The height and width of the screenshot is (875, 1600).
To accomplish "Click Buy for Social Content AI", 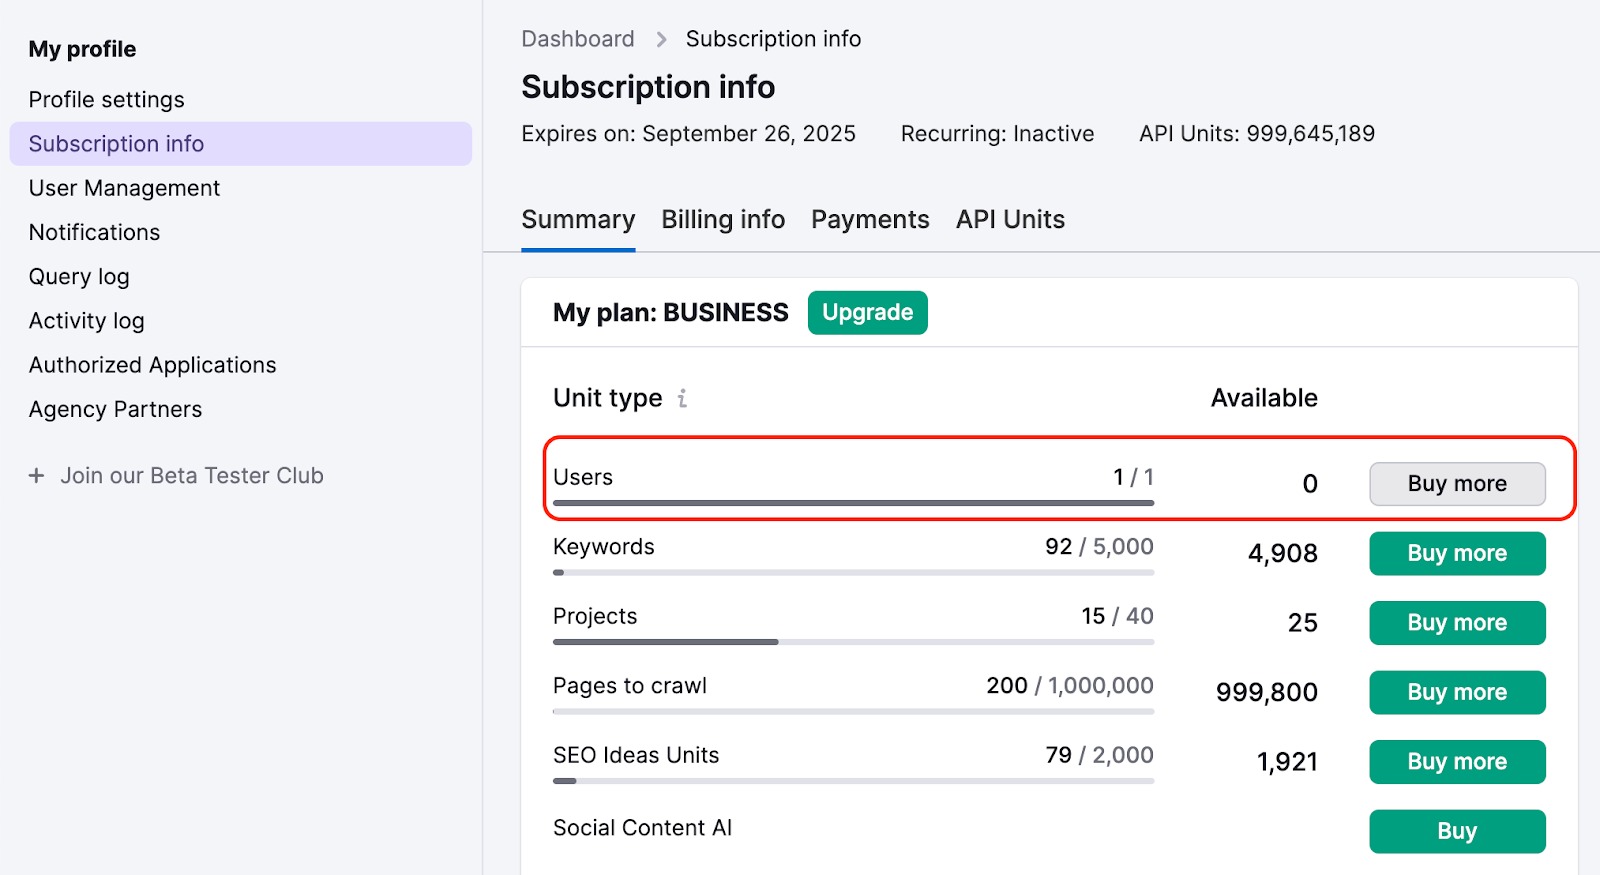I will click(1456, 831).
